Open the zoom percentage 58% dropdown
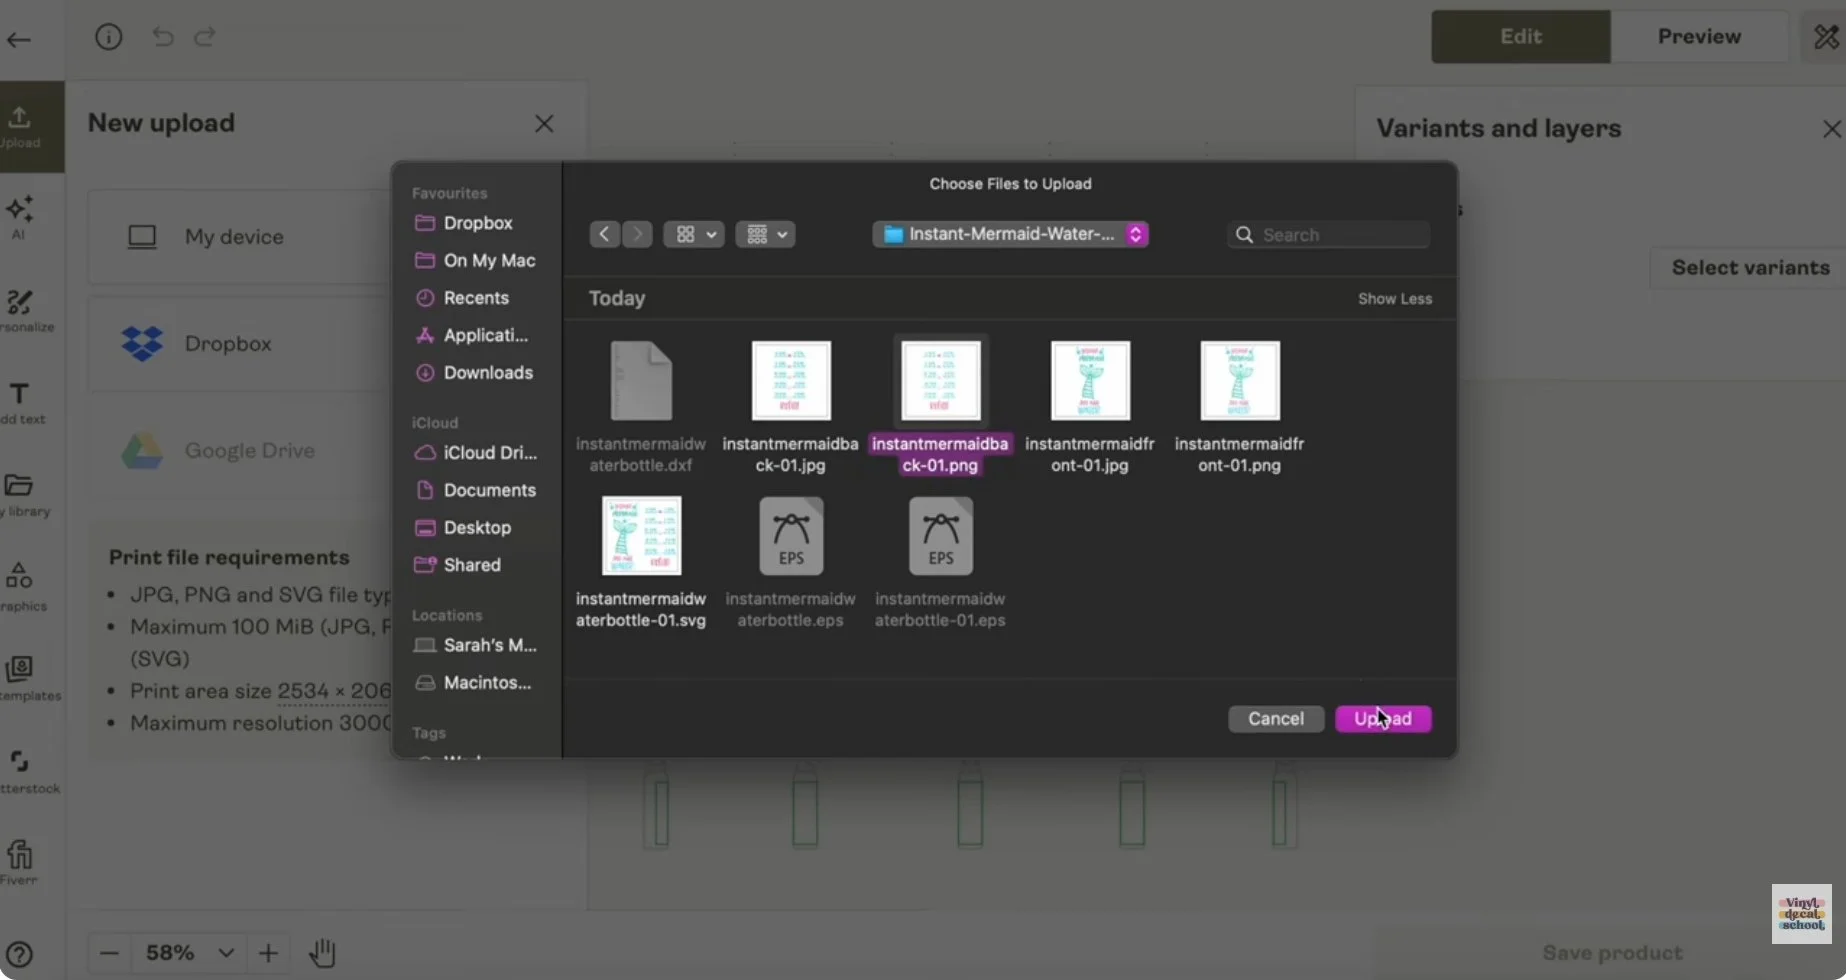 [189, 953]
